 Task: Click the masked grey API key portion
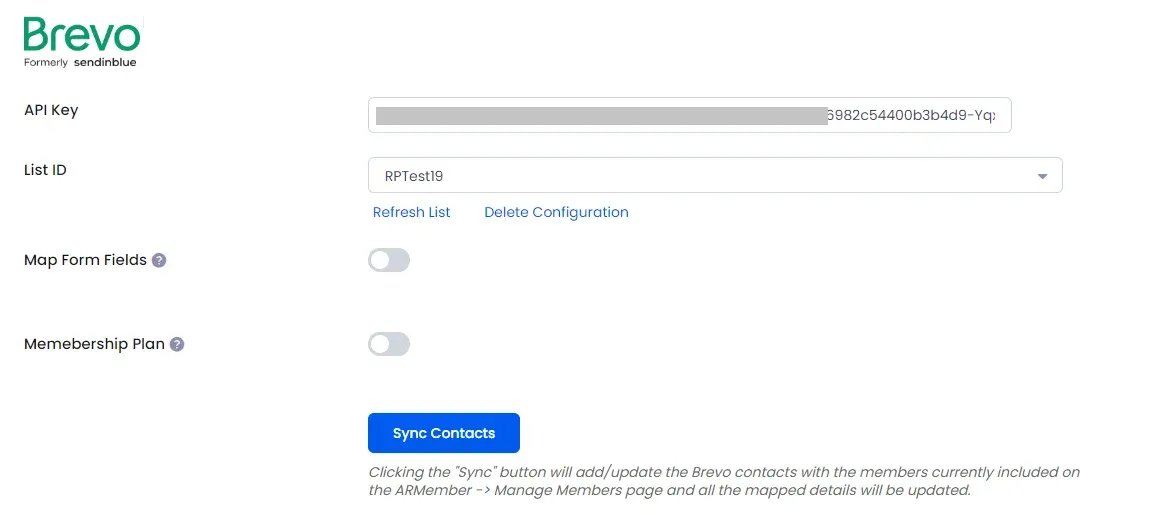click(x=601, y=116)
